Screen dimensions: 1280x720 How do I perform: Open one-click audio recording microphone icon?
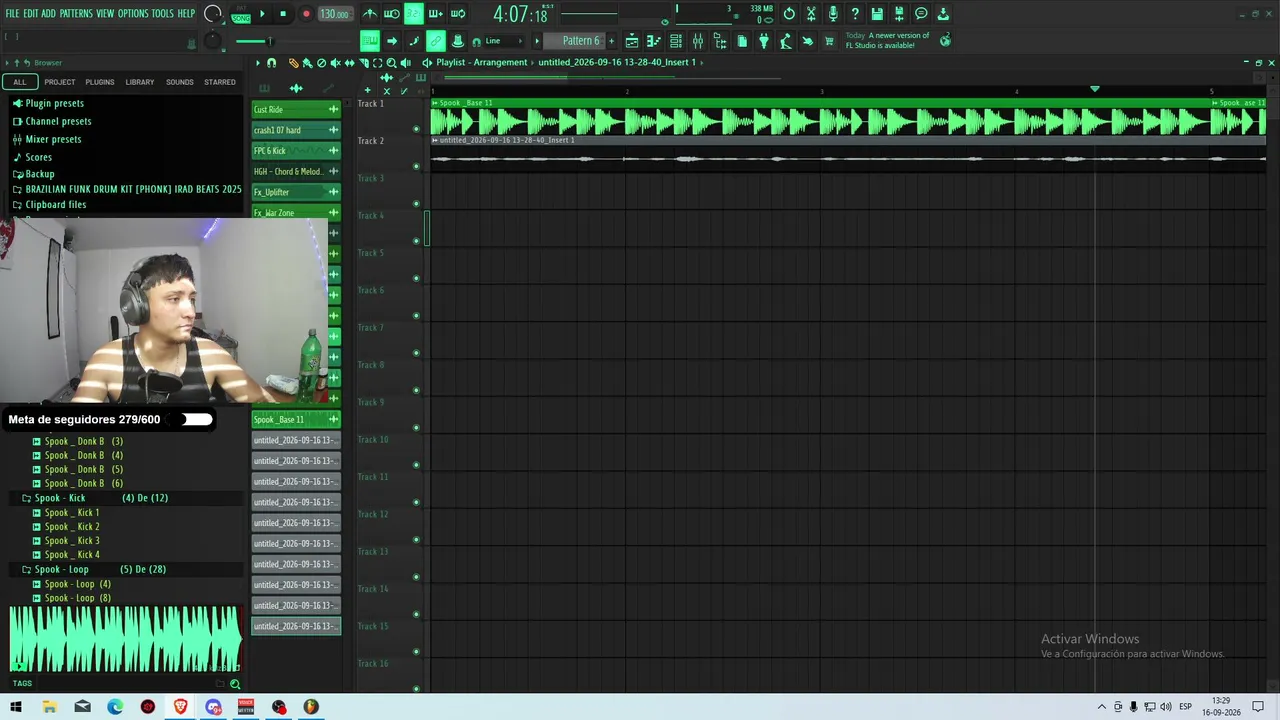[x=834, y=14]
